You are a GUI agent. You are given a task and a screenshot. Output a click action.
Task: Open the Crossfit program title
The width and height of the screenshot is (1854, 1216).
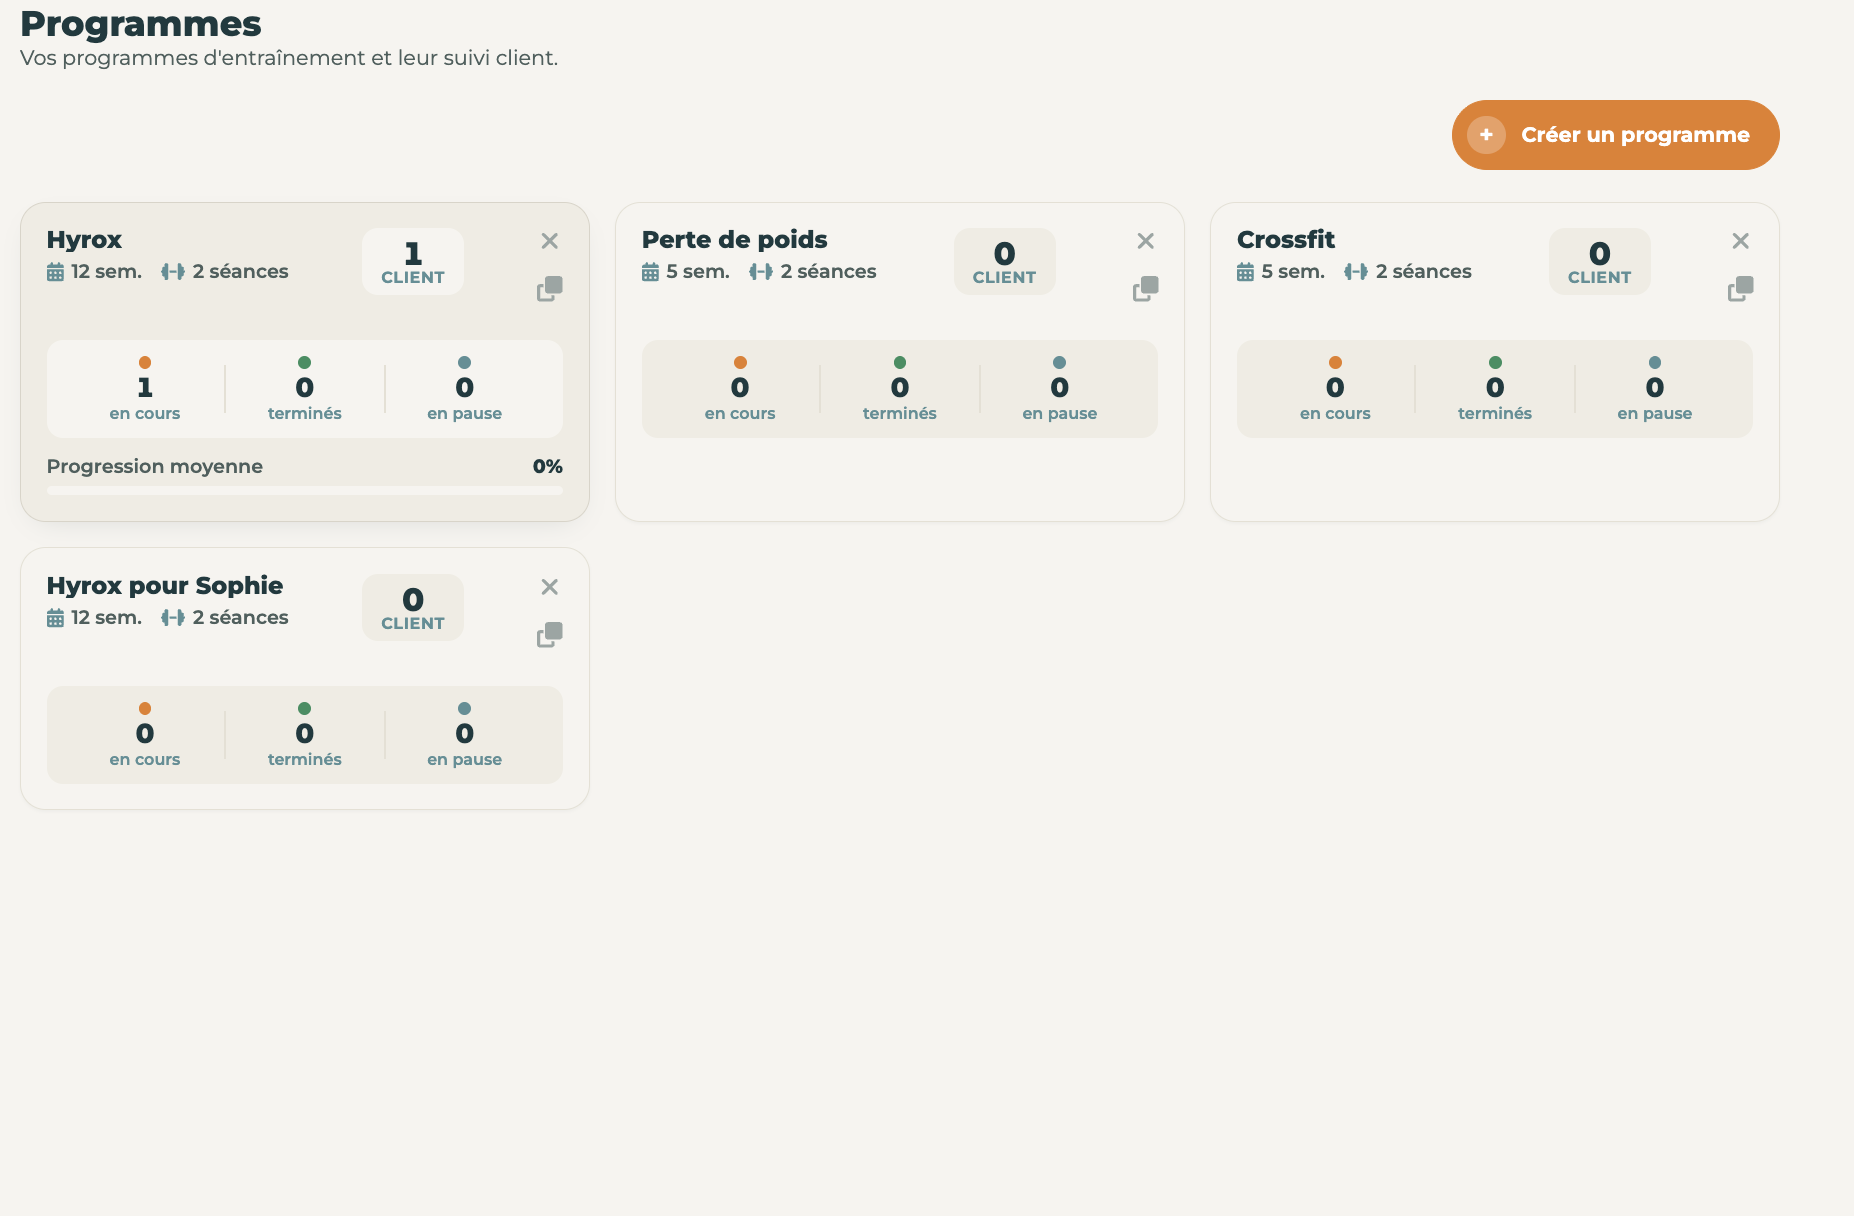(1286, 240)
